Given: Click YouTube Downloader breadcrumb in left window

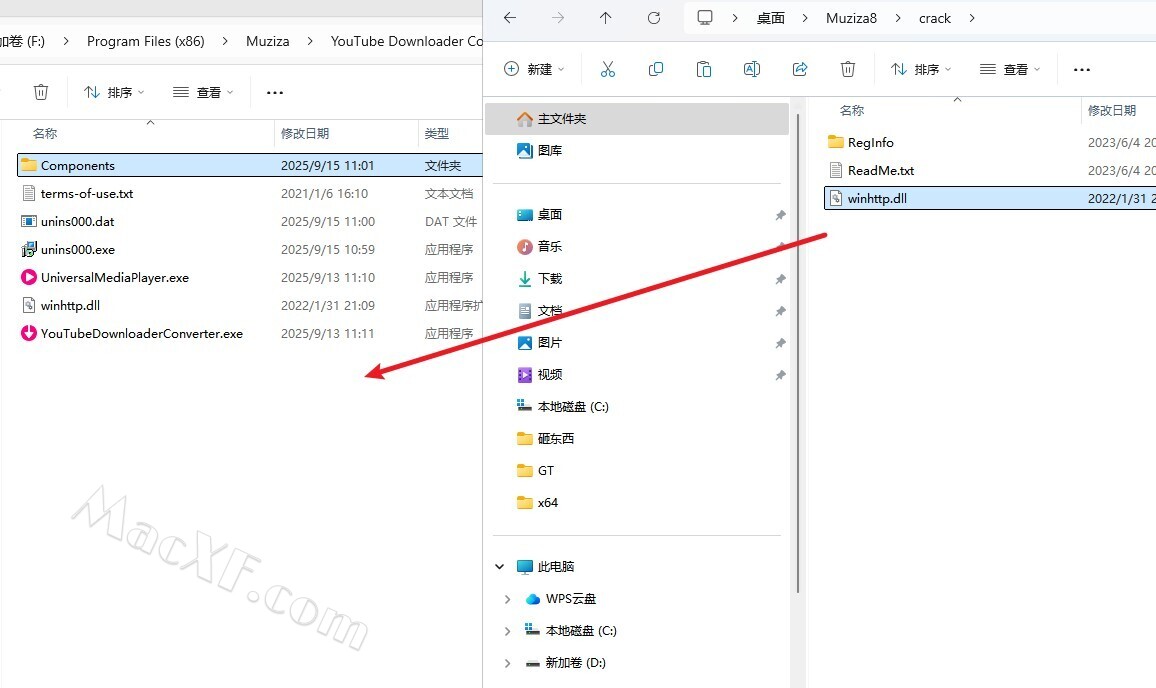Looking at the screenshot, I should click(406, 41).
